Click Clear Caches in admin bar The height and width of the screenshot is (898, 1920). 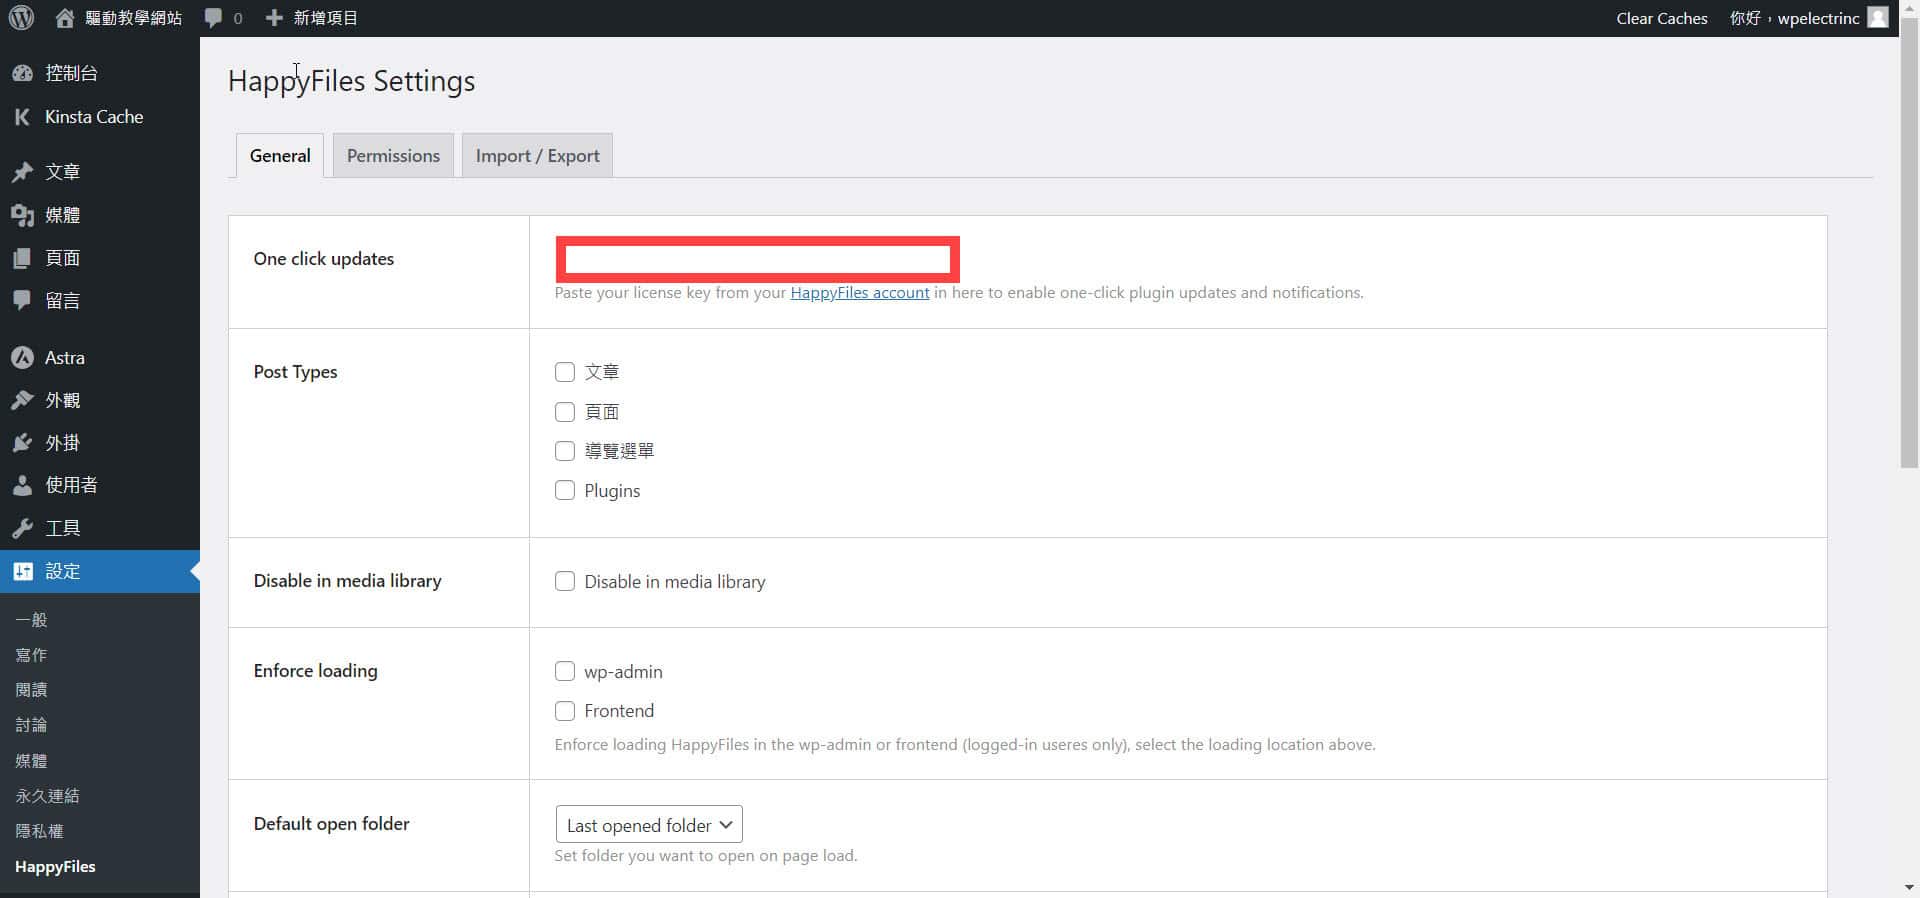[1661, 18]
